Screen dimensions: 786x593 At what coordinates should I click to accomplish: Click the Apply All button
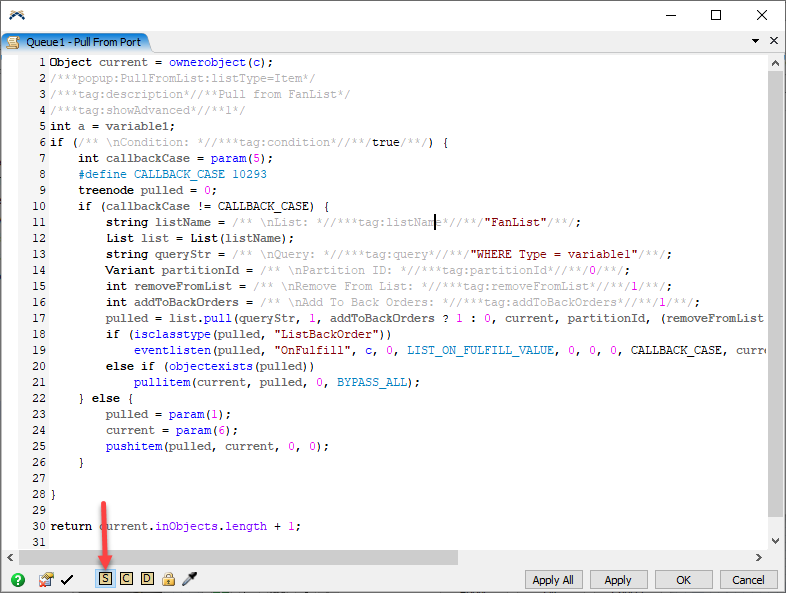click(553, 580)
